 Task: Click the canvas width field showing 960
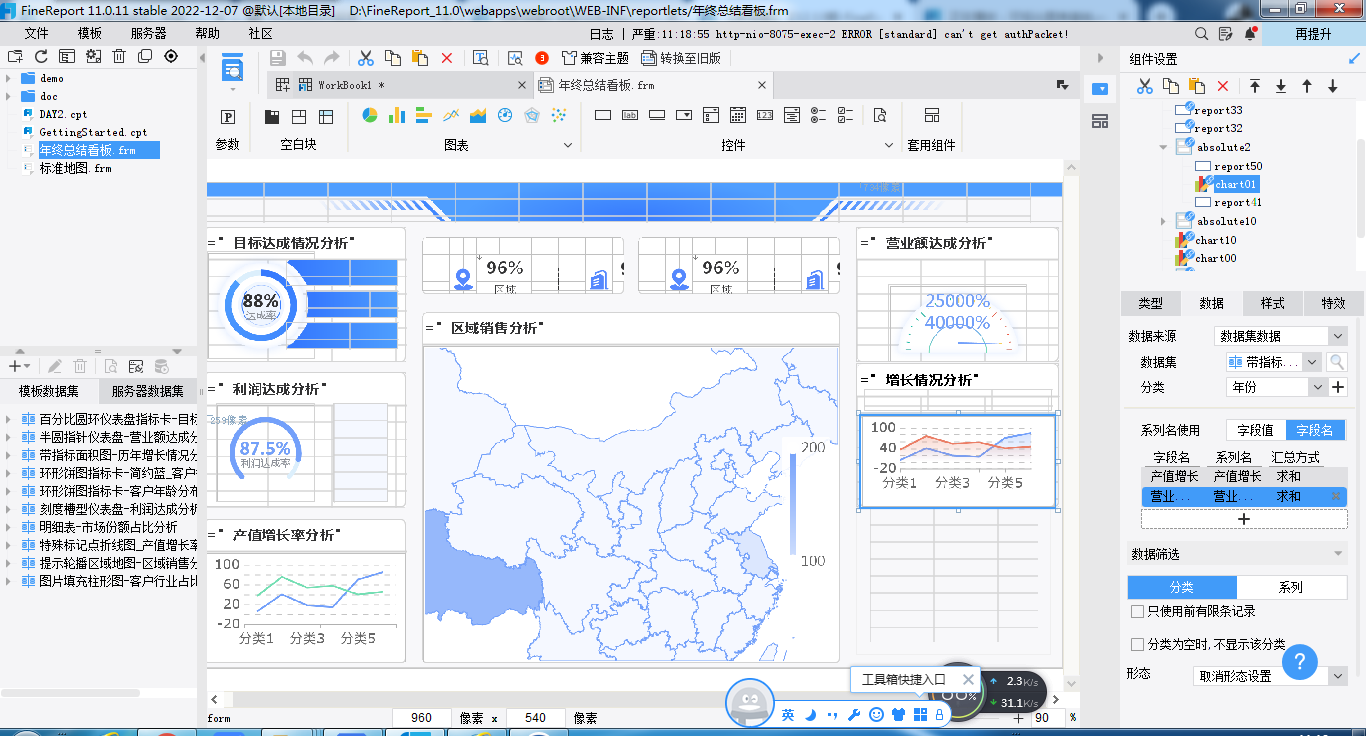[422, 718]
